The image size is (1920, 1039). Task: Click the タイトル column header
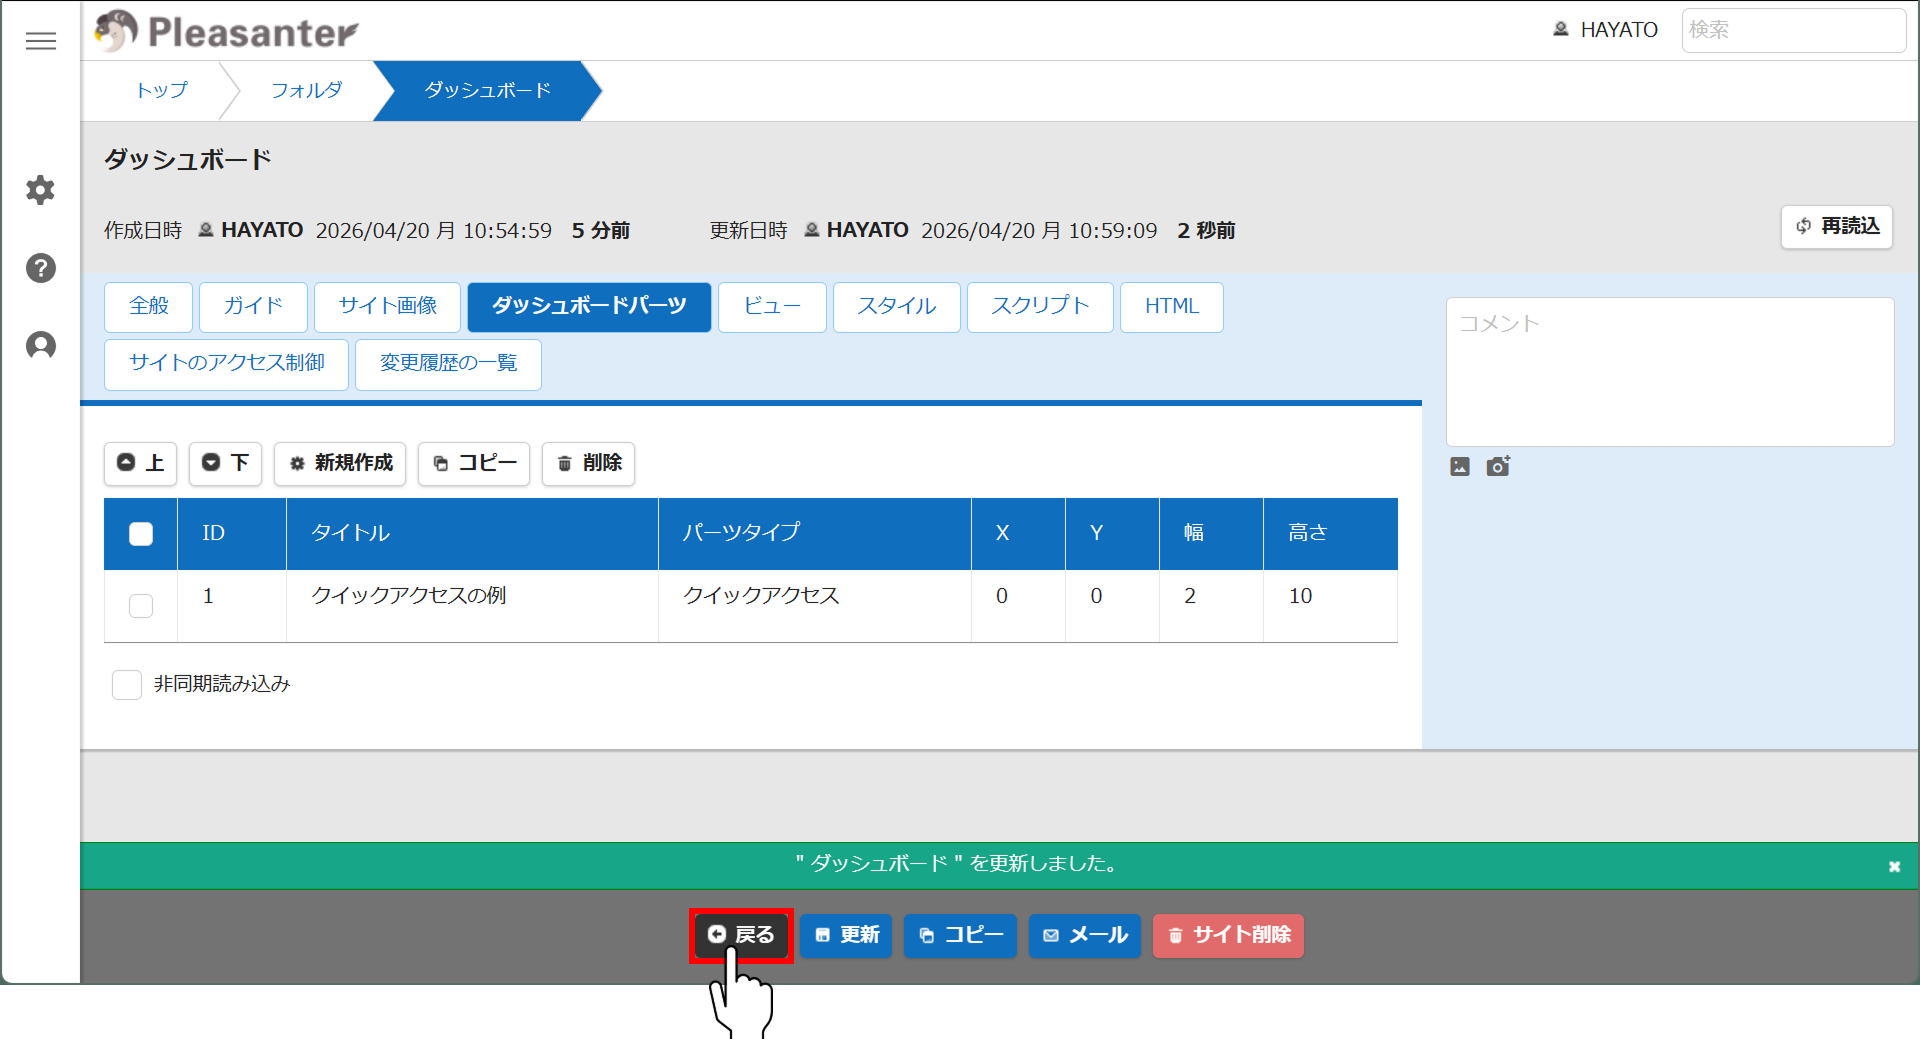pyautogui.click(x=472, y=533)
